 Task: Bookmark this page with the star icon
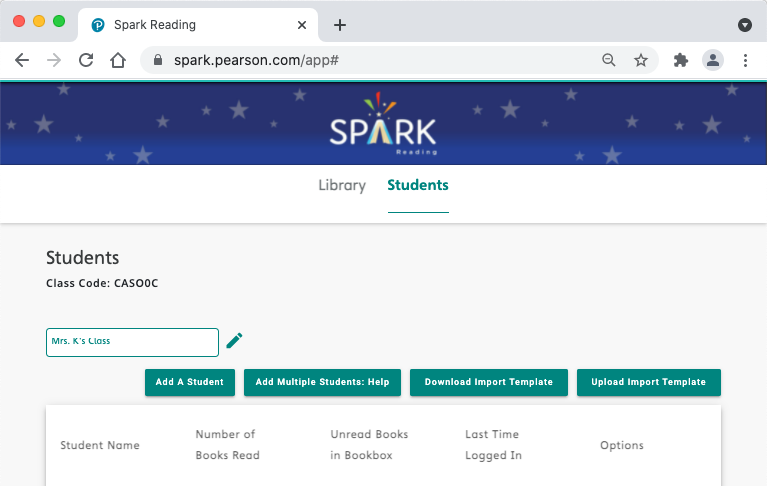pyautogui.click(x=641, y=60)
